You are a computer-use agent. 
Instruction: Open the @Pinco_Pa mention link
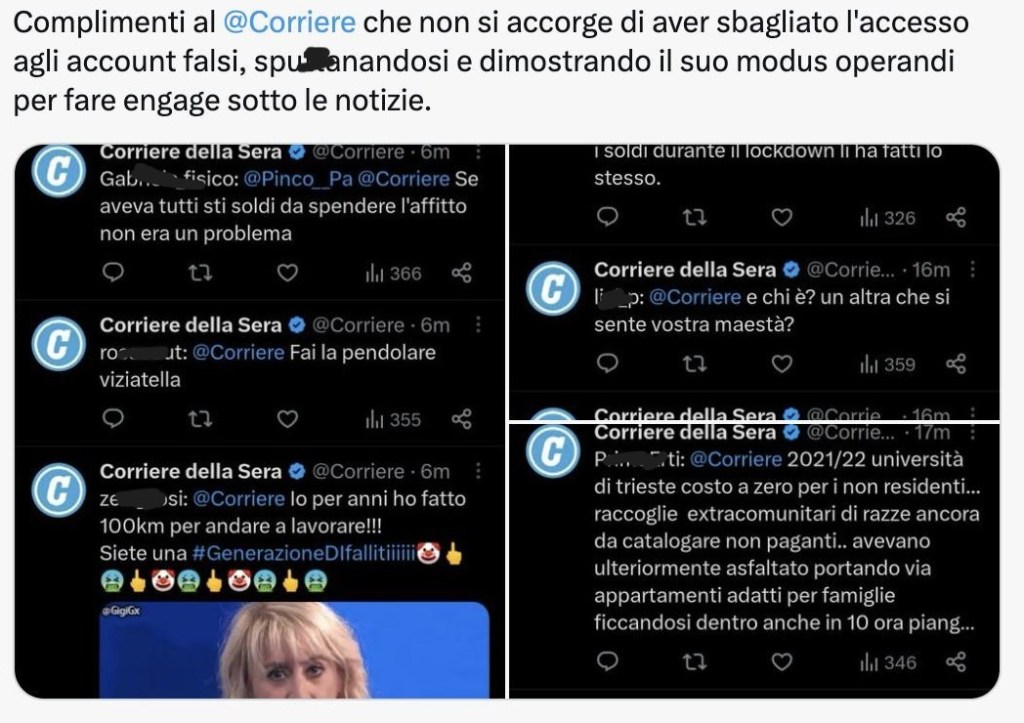pyautogui.click(x=298, y=179)
